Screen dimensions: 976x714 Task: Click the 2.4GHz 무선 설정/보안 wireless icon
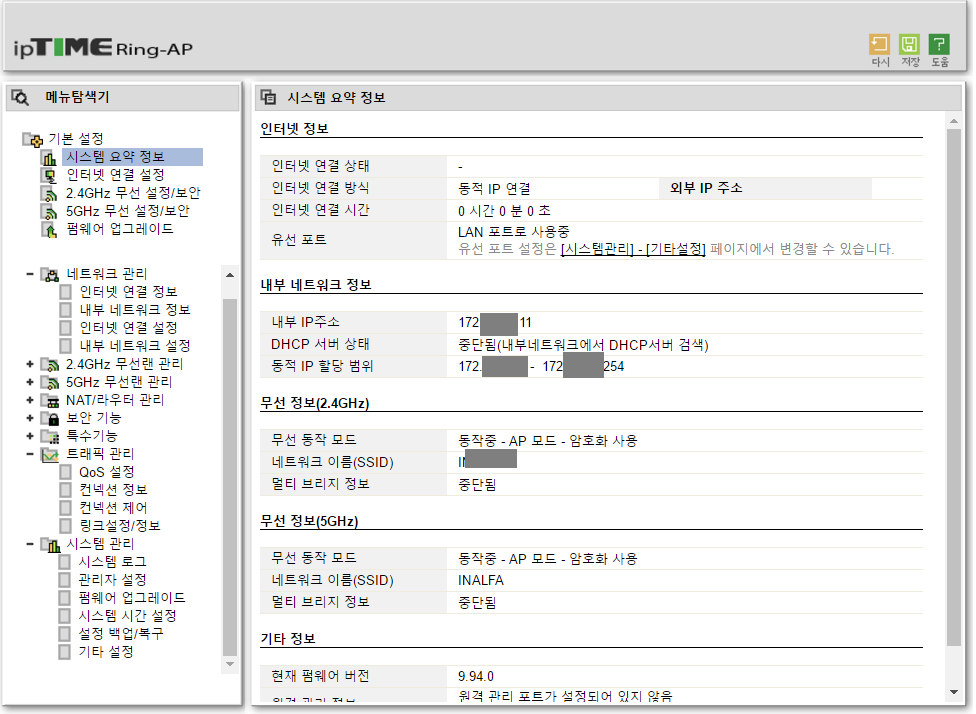(49, 194)
